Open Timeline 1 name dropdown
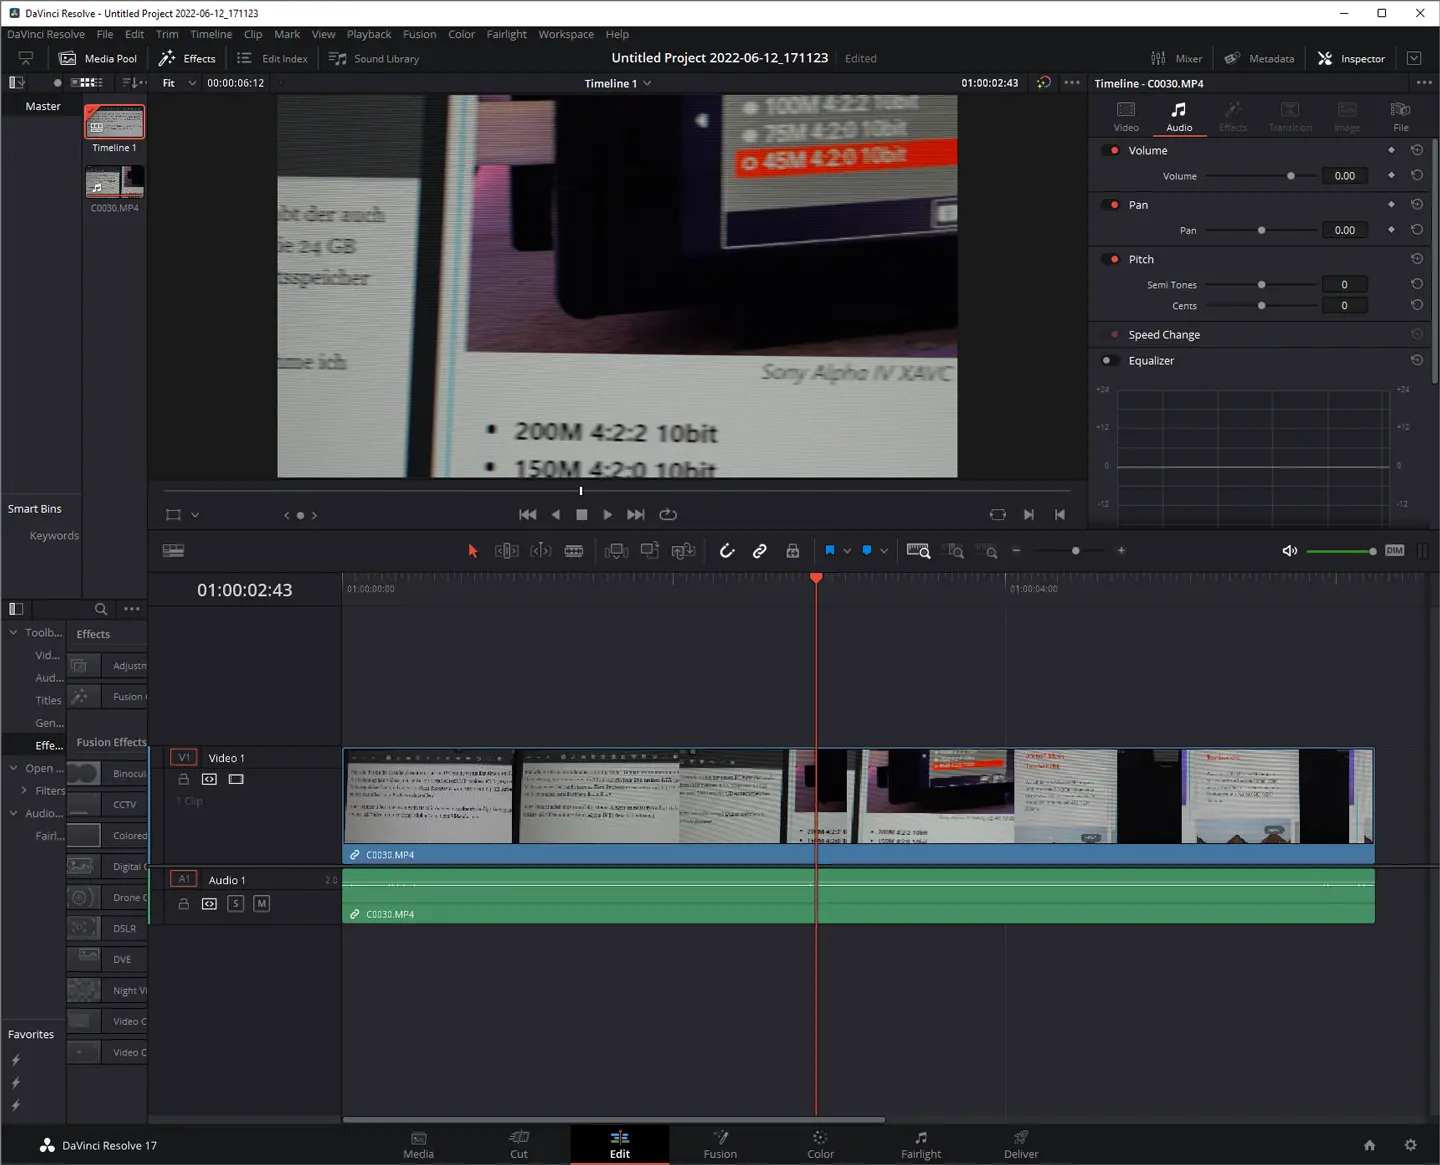Viewport: 1440px width, 1165px height. pyautogui.click(x=618, y=83)
